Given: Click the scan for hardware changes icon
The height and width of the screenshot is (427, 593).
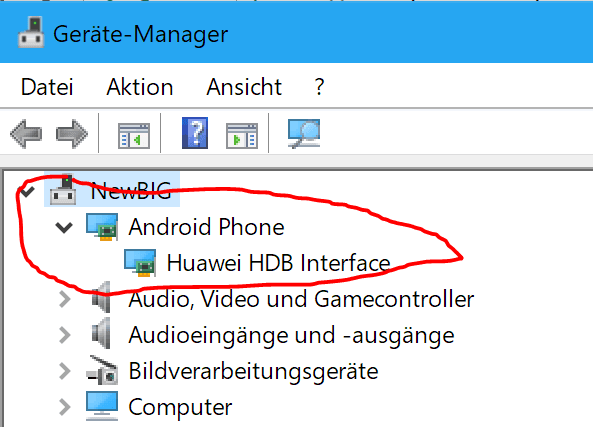Looking at the screenshot, I should (304, 134).
